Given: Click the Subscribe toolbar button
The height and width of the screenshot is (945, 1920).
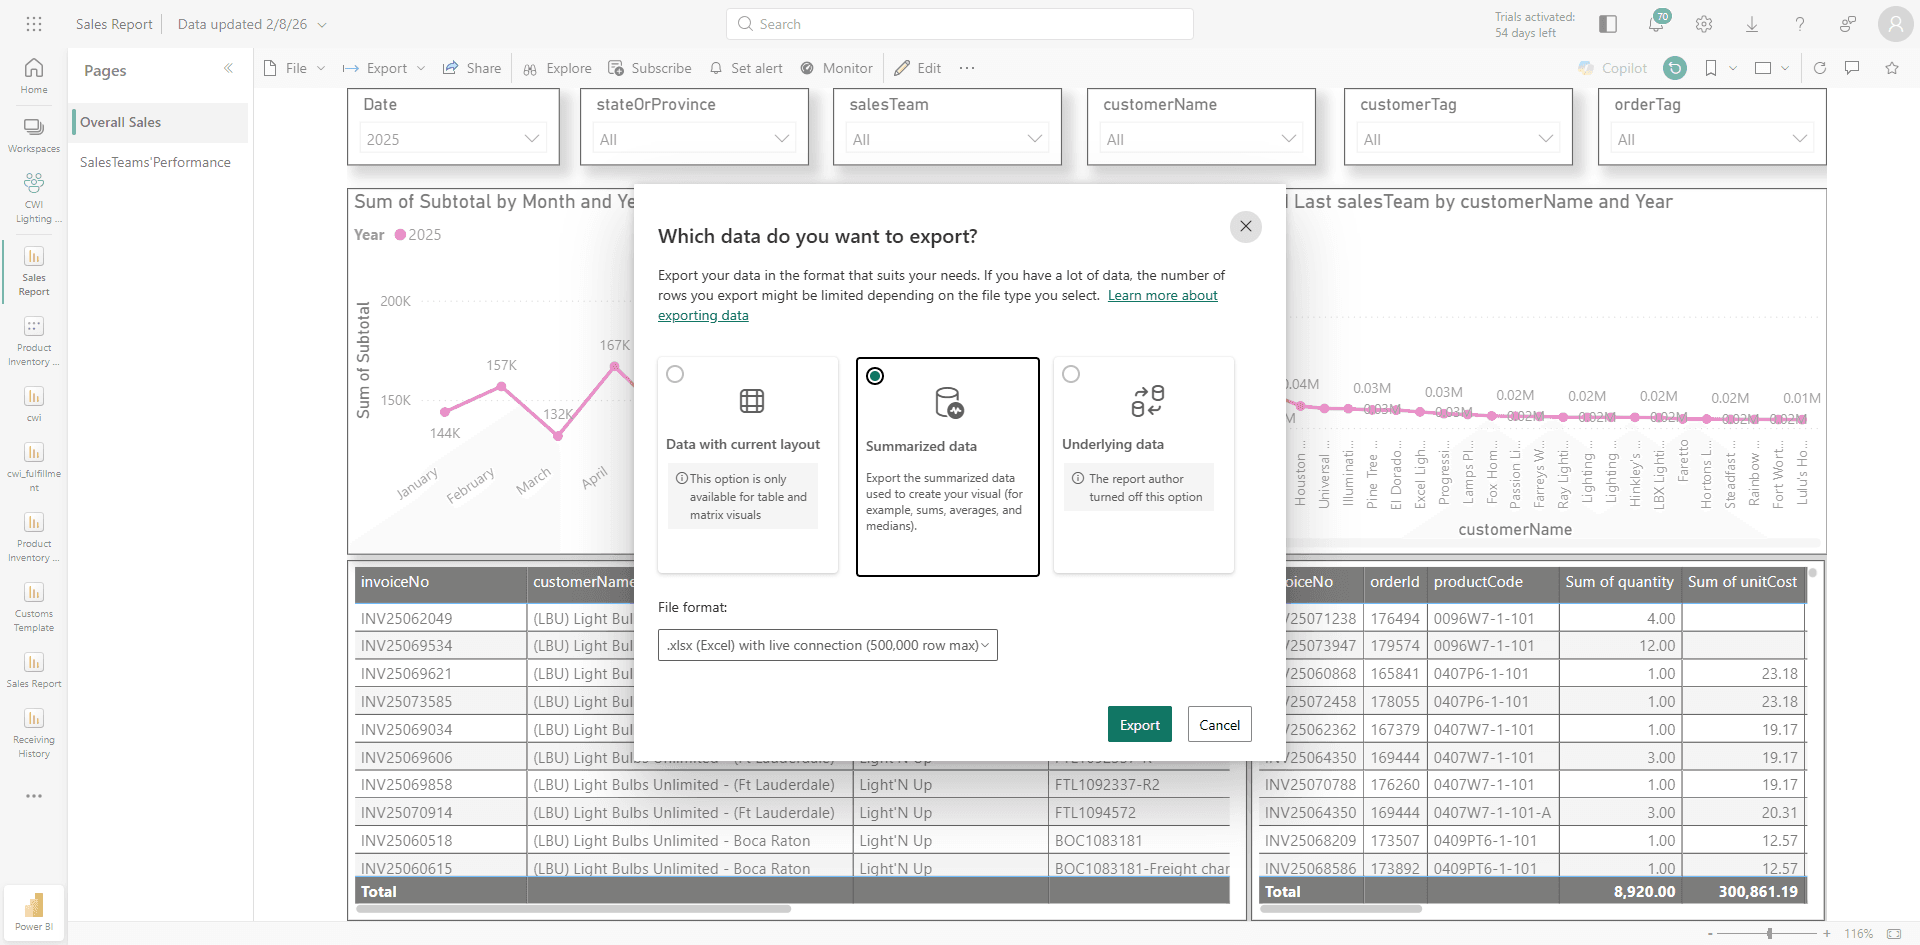Looking at the screenshot, I should (650, 68).
